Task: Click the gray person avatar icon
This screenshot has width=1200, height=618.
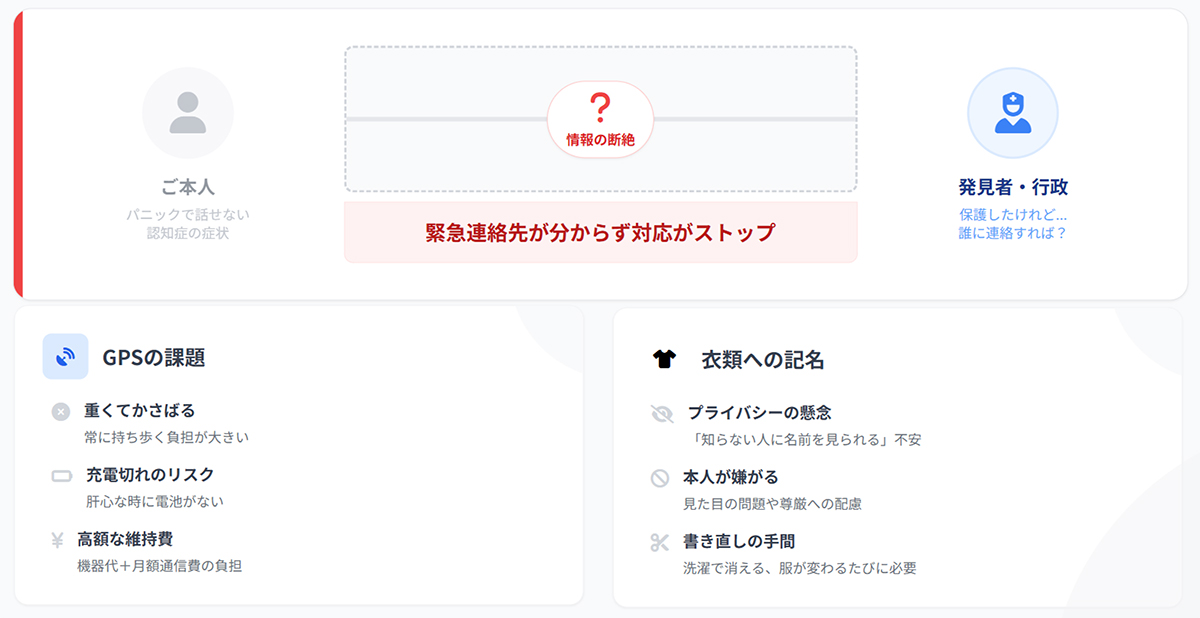Action: (187, 113)
